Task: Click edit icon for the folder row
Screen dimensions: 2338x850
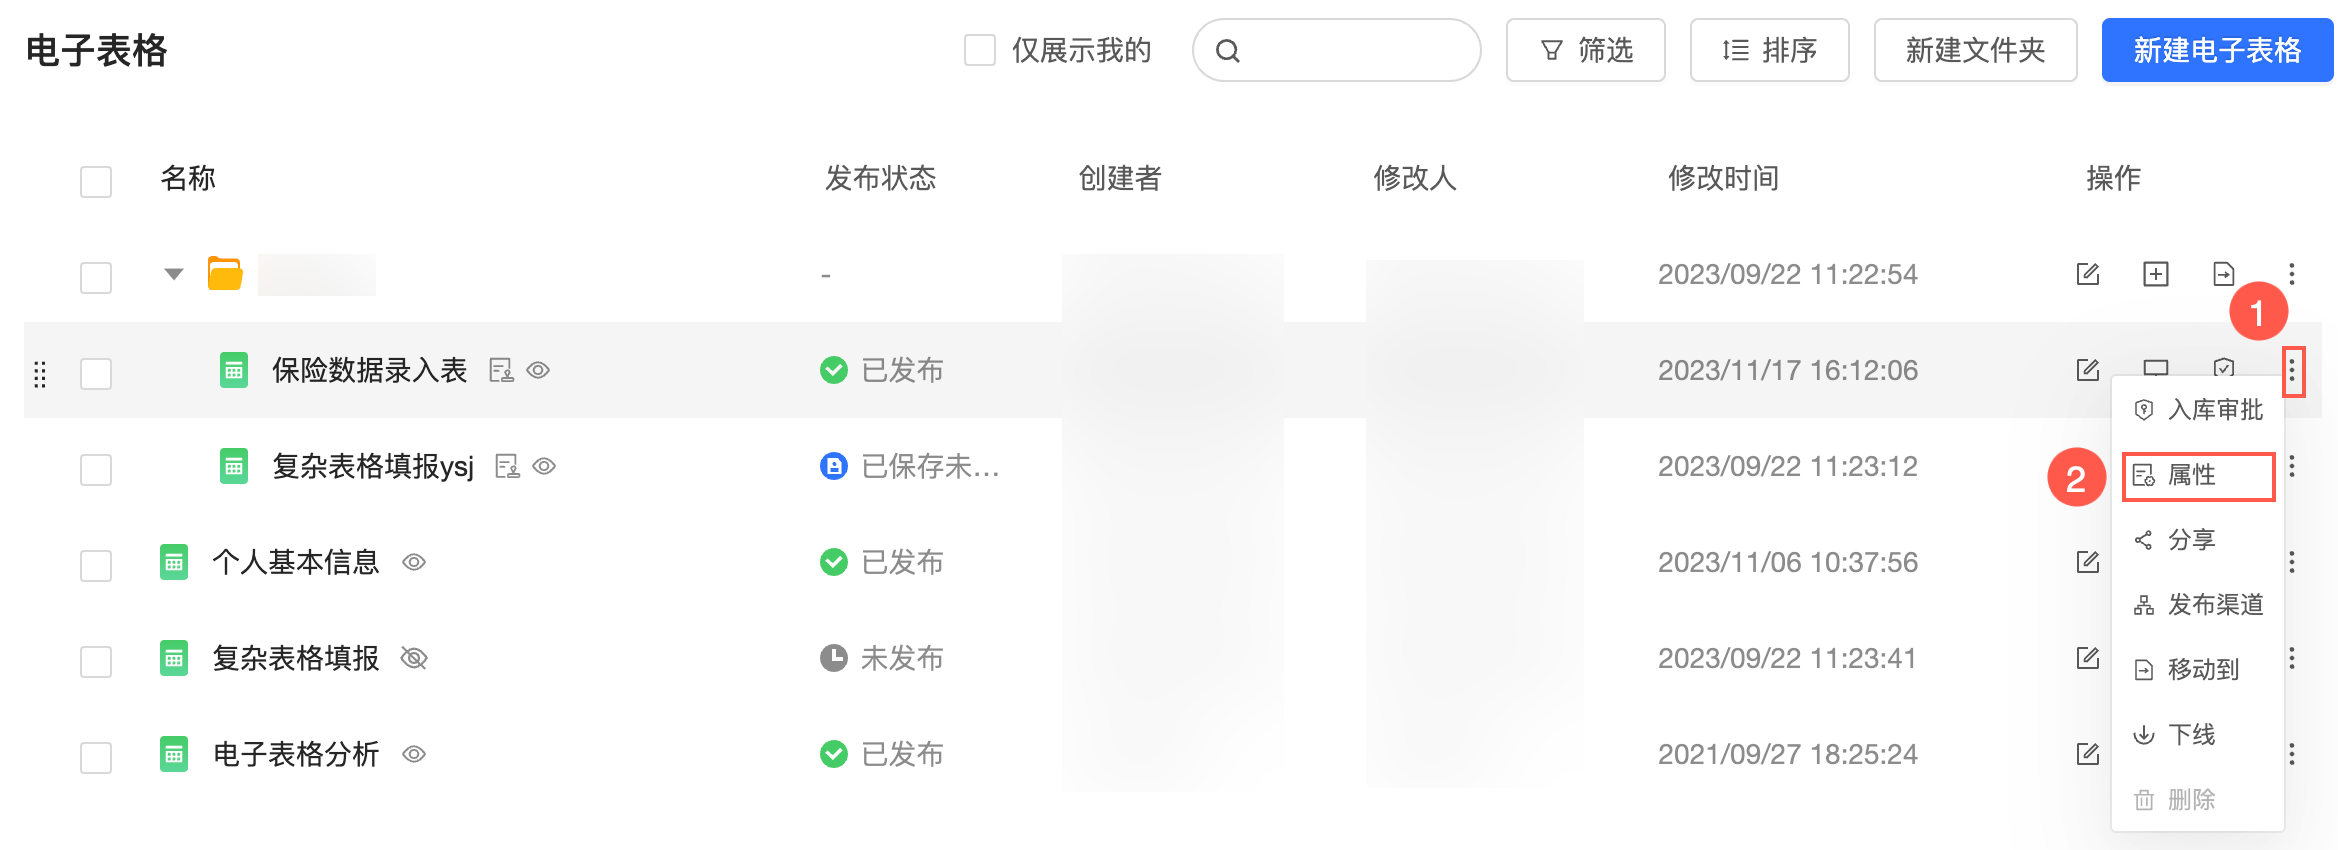Action: [x=2087, y=274]
